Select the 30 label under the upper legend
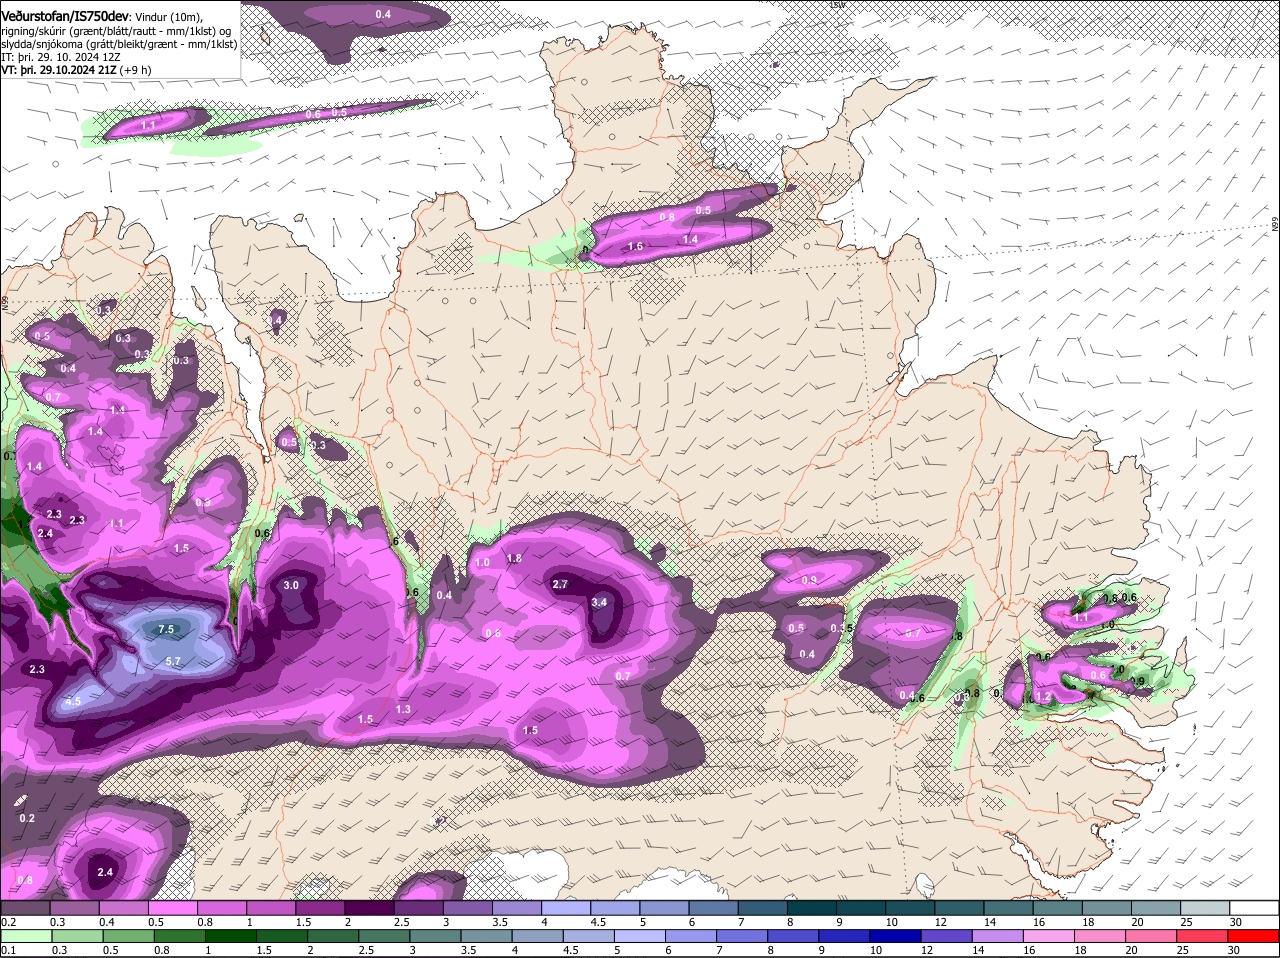Screen dimensions: 1280x958 coord(1236,921)
